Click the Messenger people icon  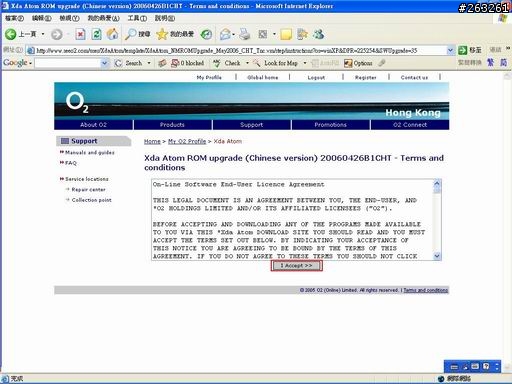[x=319, y=34]
